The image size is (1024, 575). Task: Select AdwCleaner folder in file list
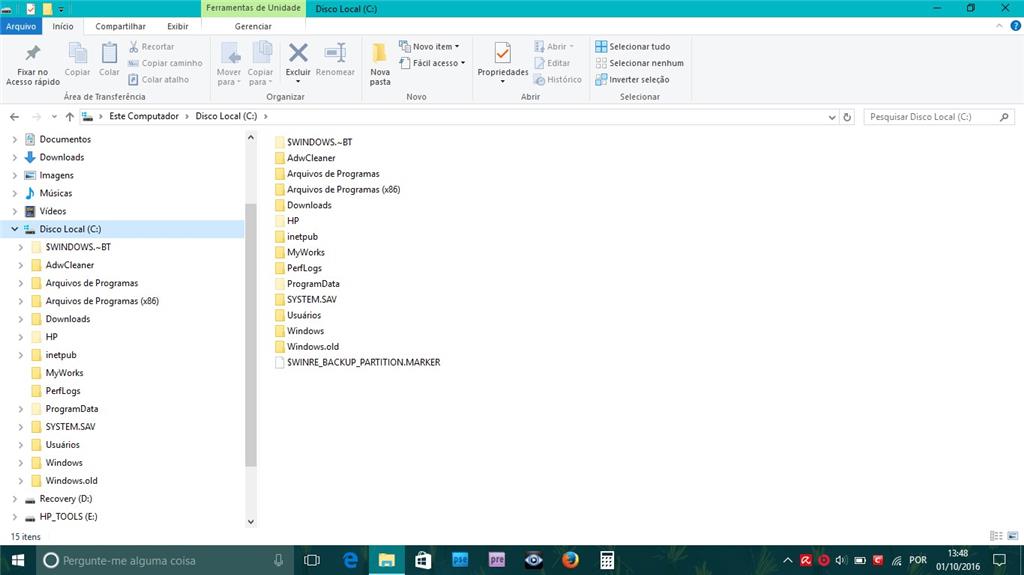(305, 158)
